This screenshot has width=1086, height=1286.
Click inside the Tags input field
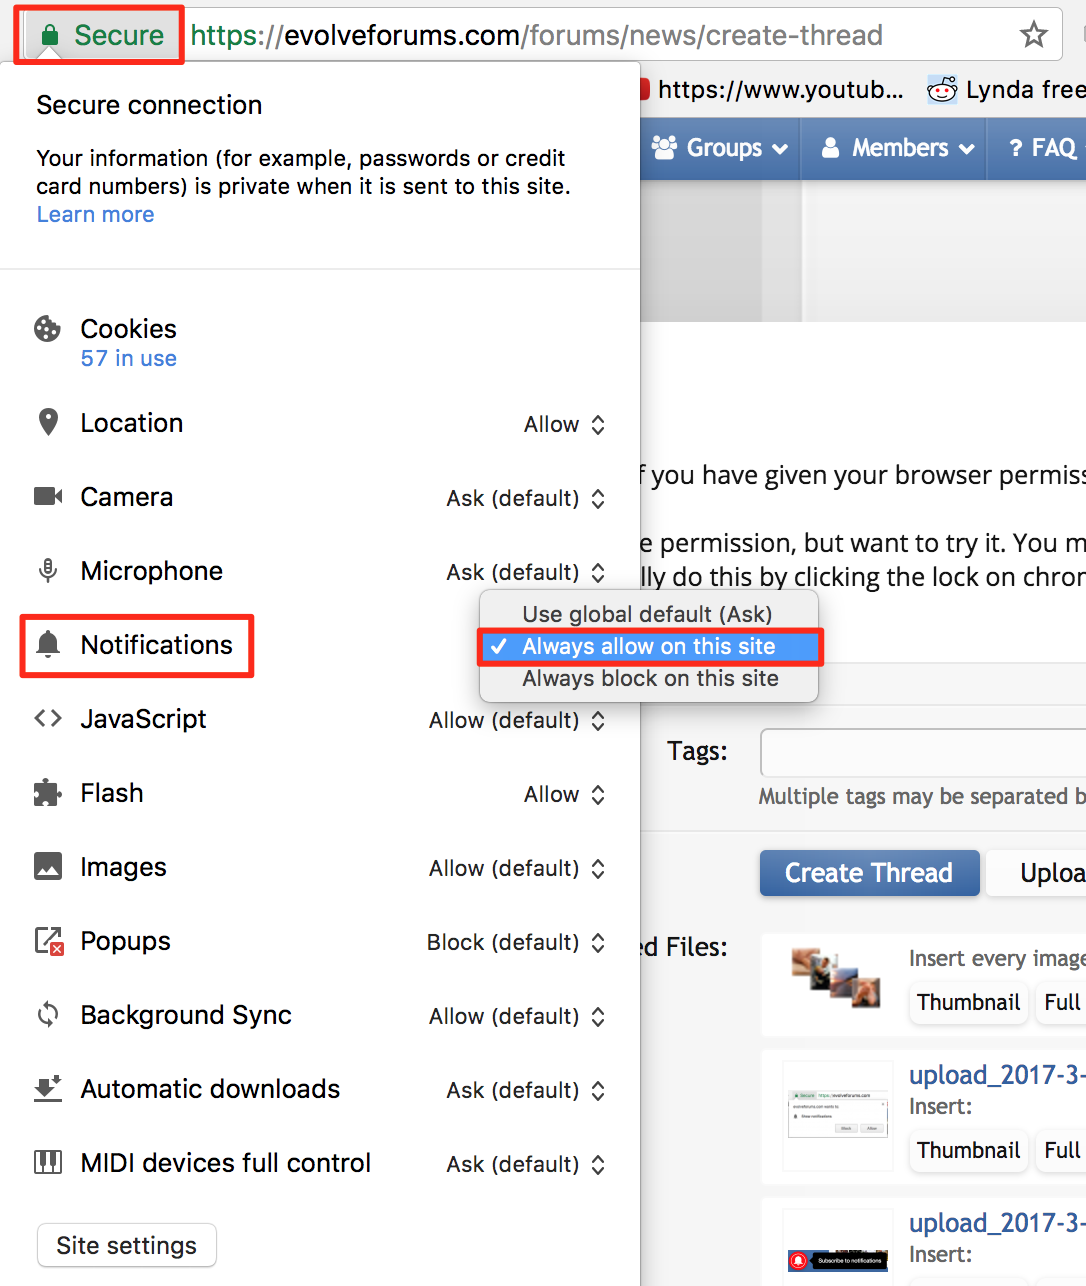click(x=920, y=752)
